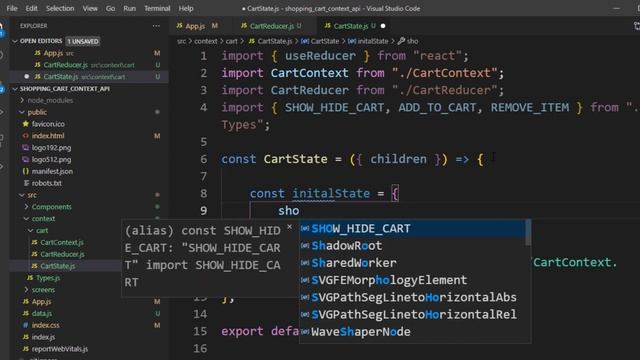Image resolution: width=640 pixels, height=360 pixels.
Task: Open the Run menu
Action: (x=129, y=8)
